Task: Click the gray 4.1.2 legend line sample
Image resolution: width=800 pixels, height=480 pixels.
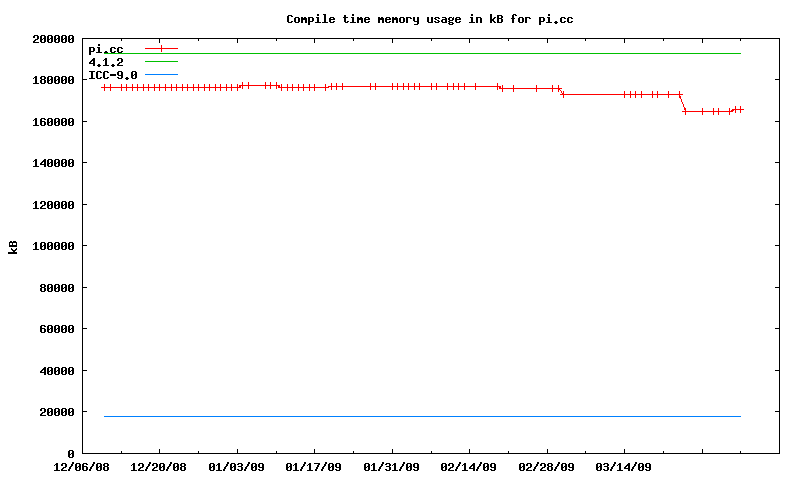Action: (x=161, y=62)
